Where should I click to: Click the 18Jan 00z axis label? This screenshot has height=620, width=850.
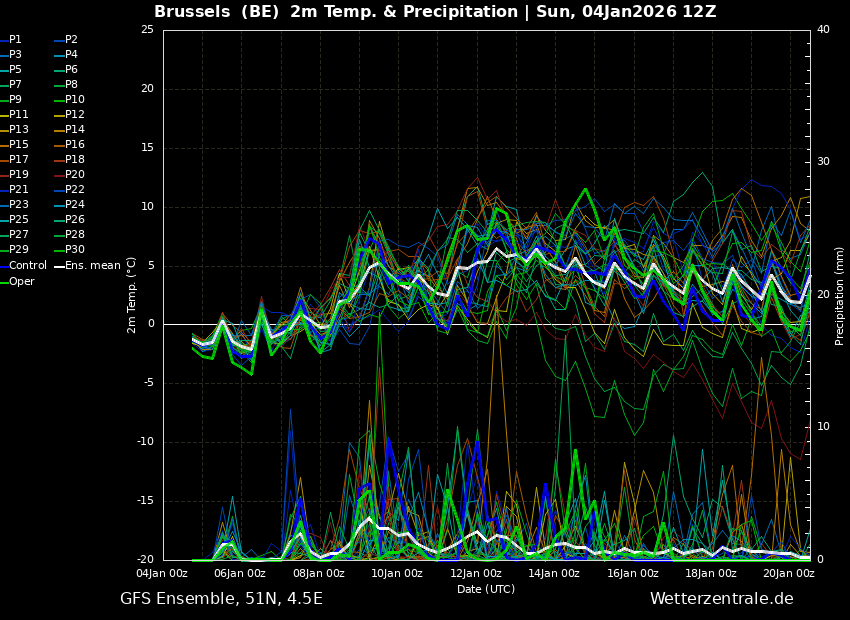click(710, 573)
